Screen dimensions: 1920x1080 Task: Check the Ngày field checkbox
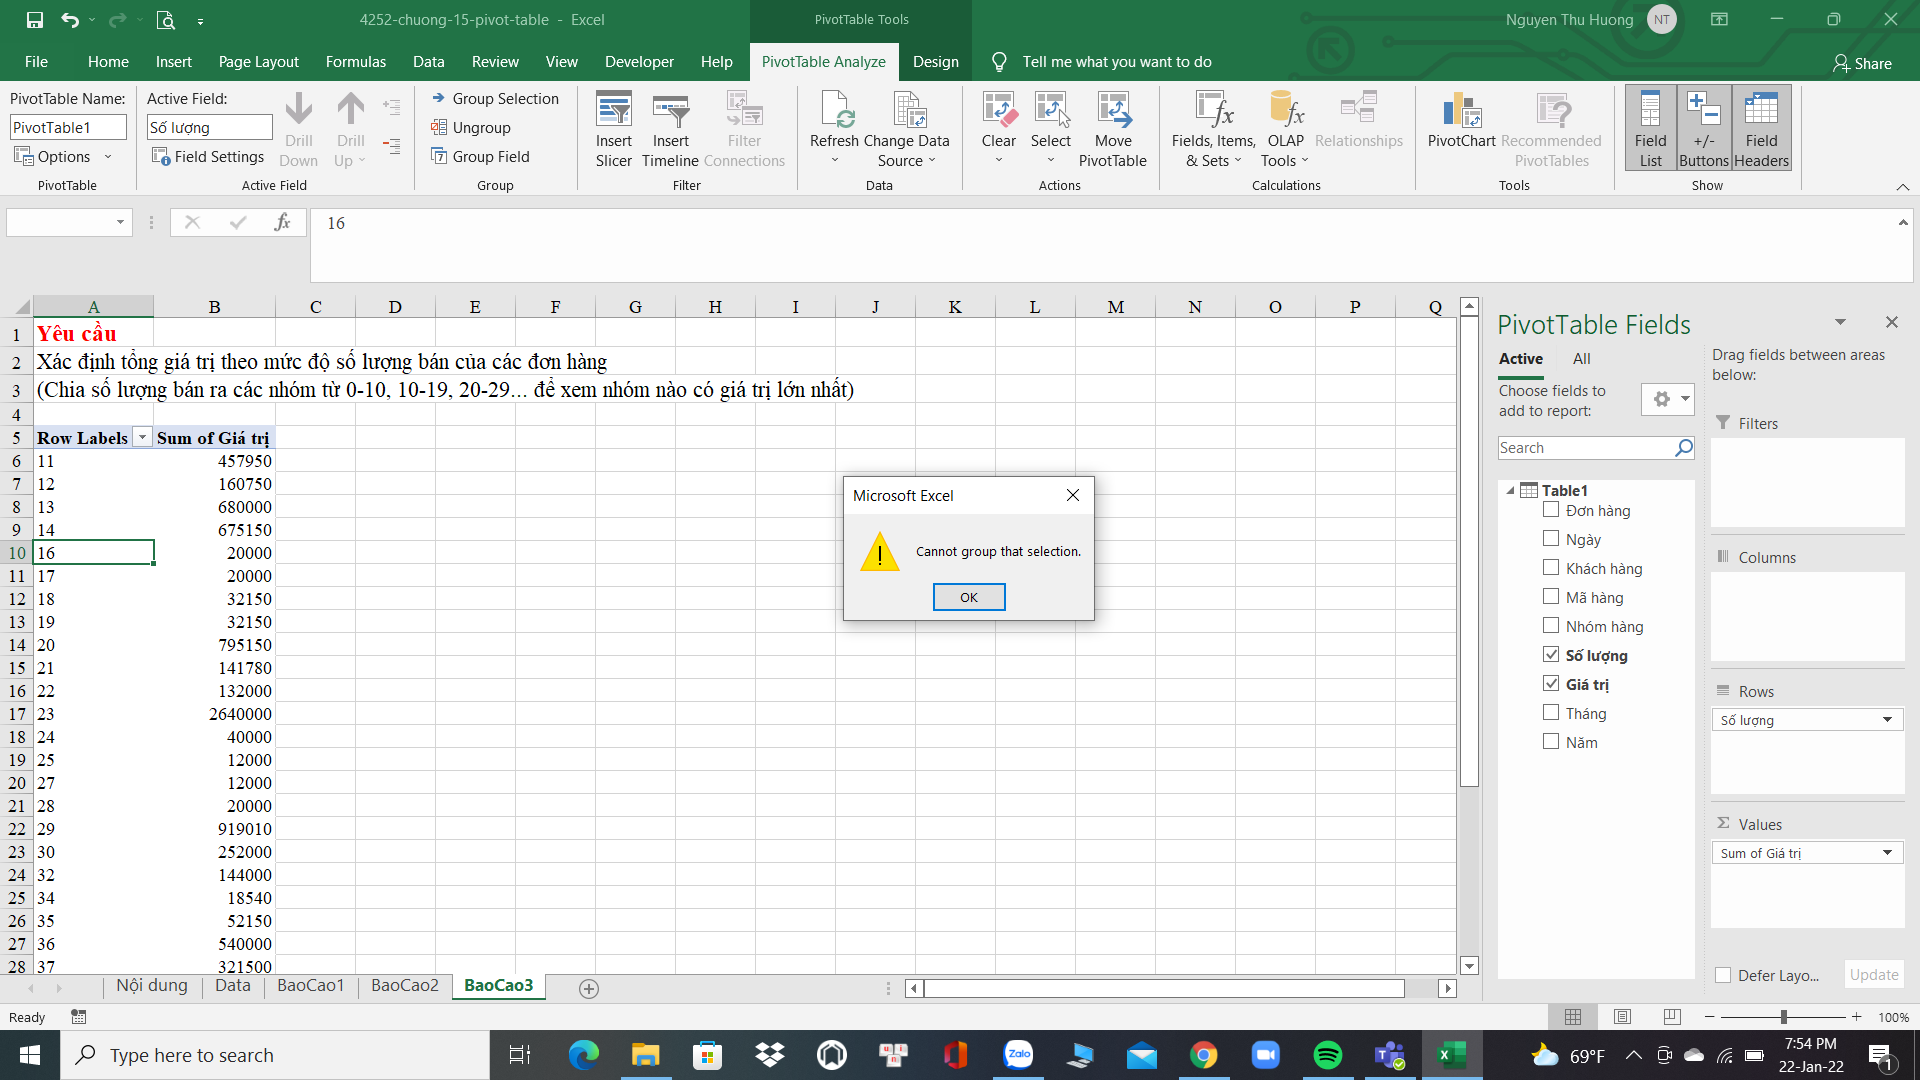pyautogui.click(x=1551, y=539)
